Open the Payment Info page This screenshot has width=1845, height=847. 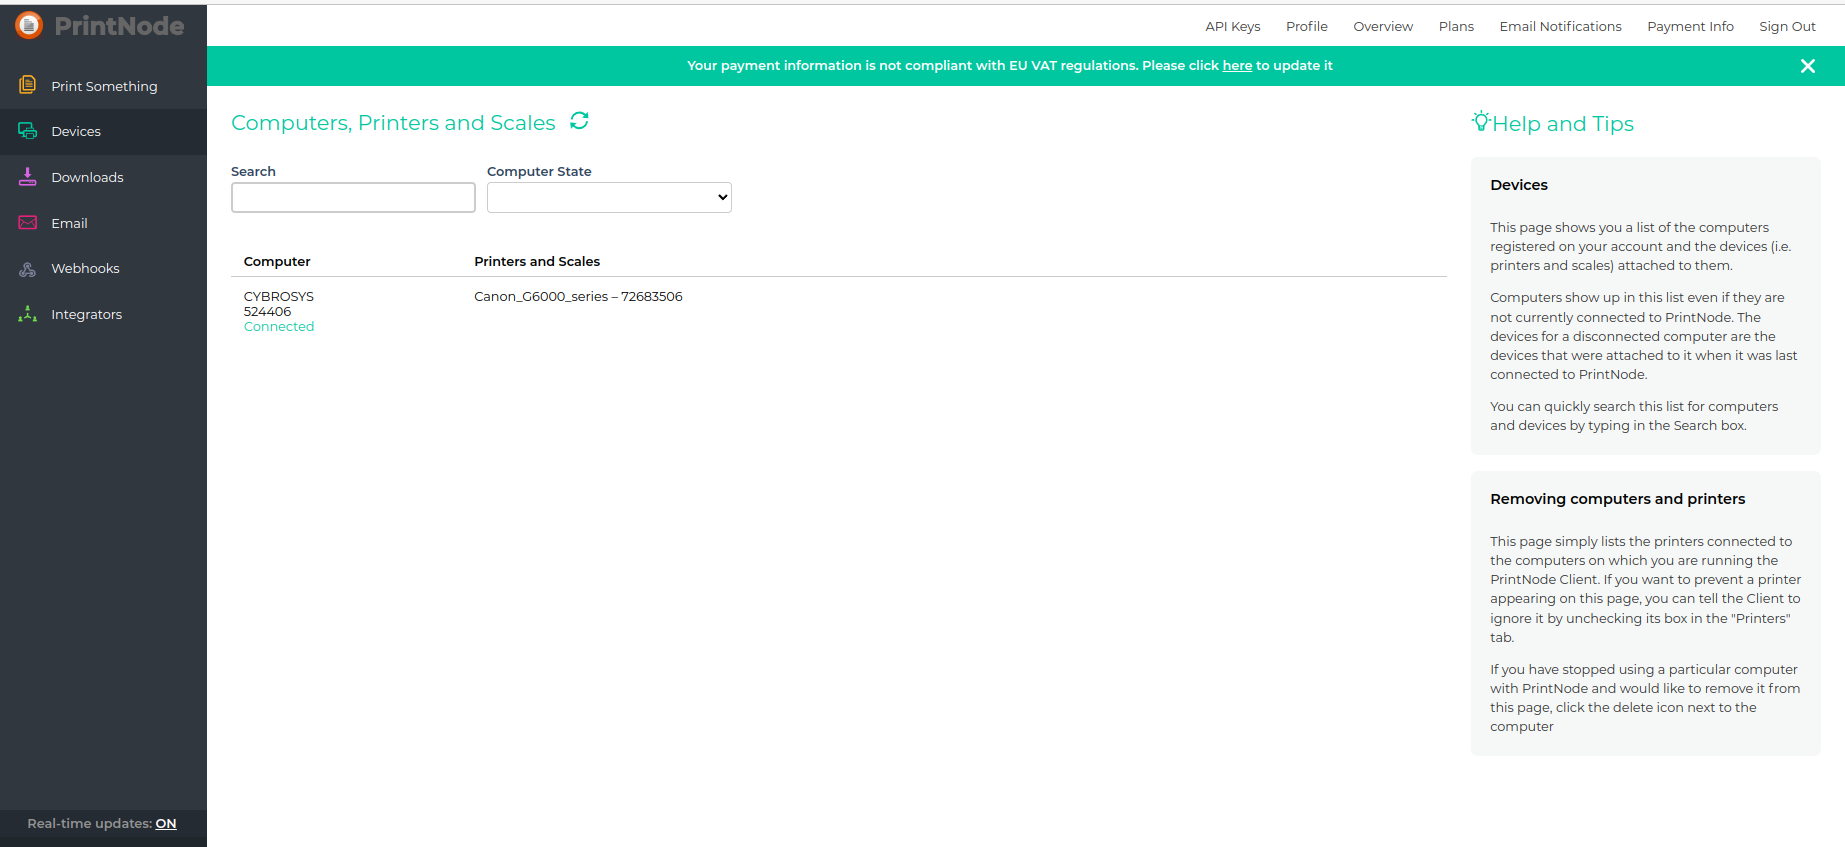(1690, 26)
